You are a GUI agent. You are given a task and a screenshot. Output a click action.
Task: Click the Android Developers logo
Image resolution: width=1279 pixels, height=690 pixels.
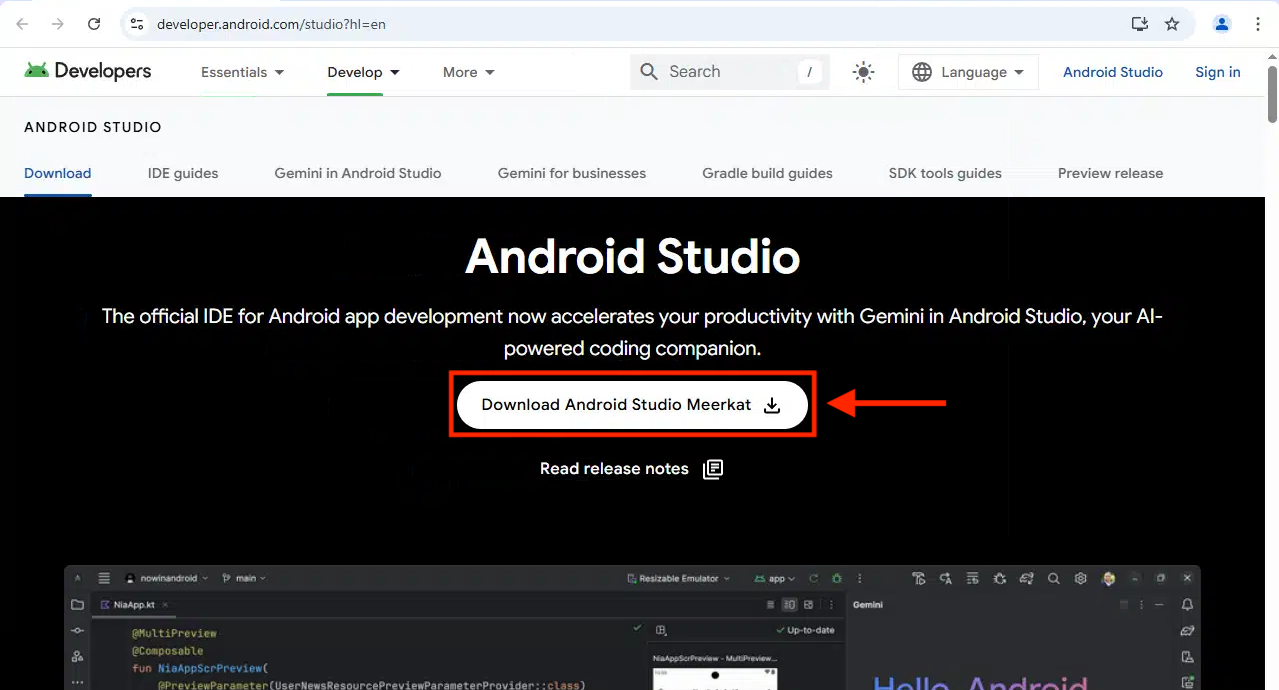pos(88,71)
